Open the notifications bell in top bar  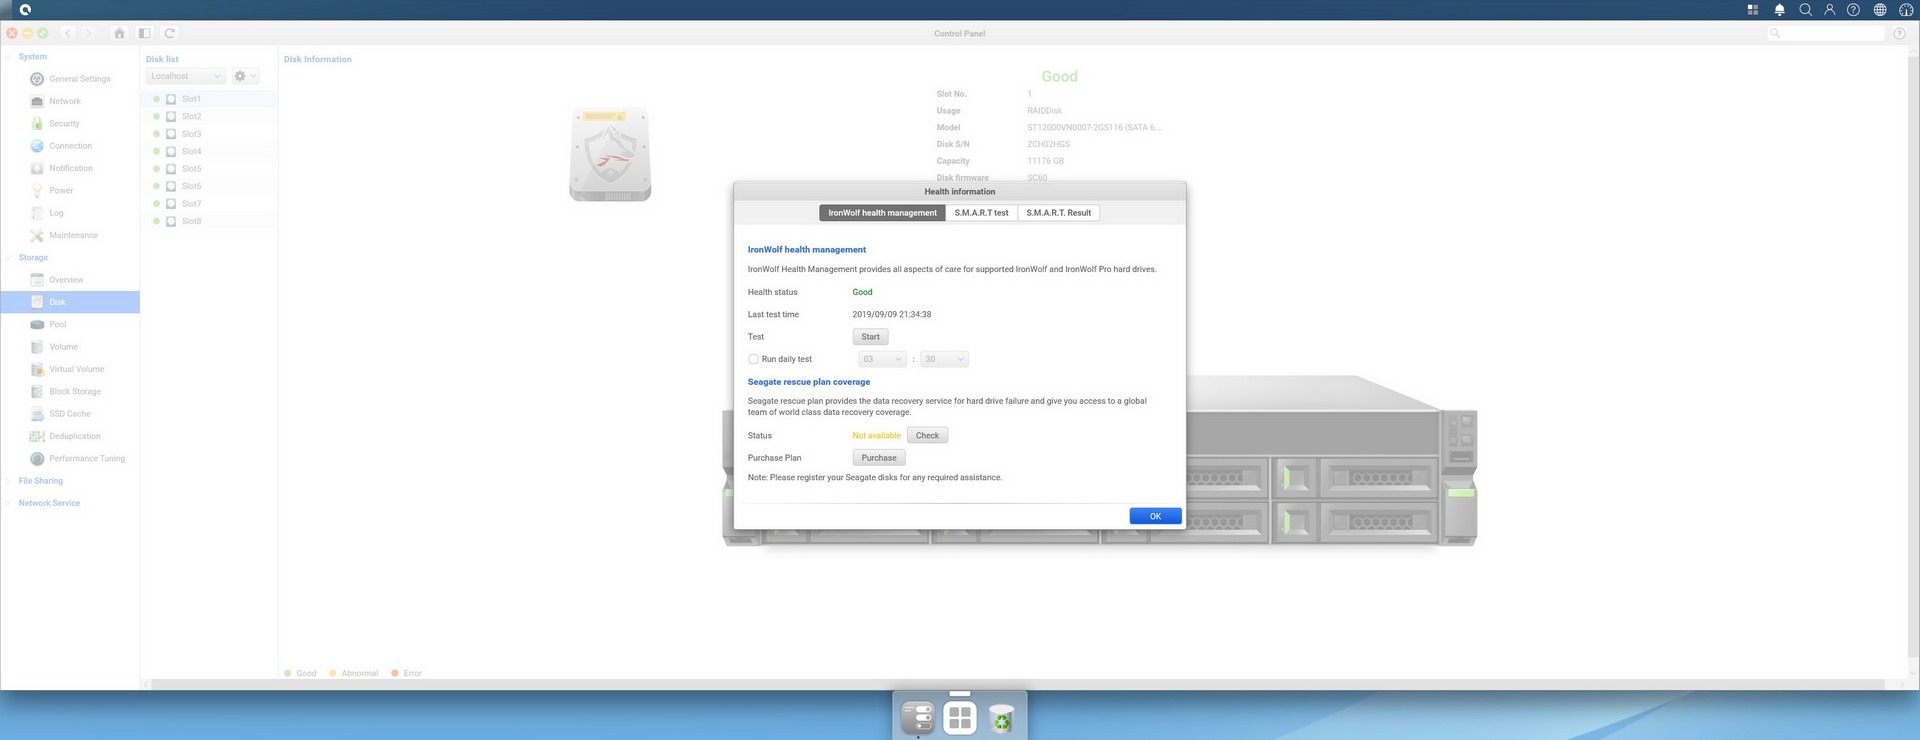coord(1779,10)
